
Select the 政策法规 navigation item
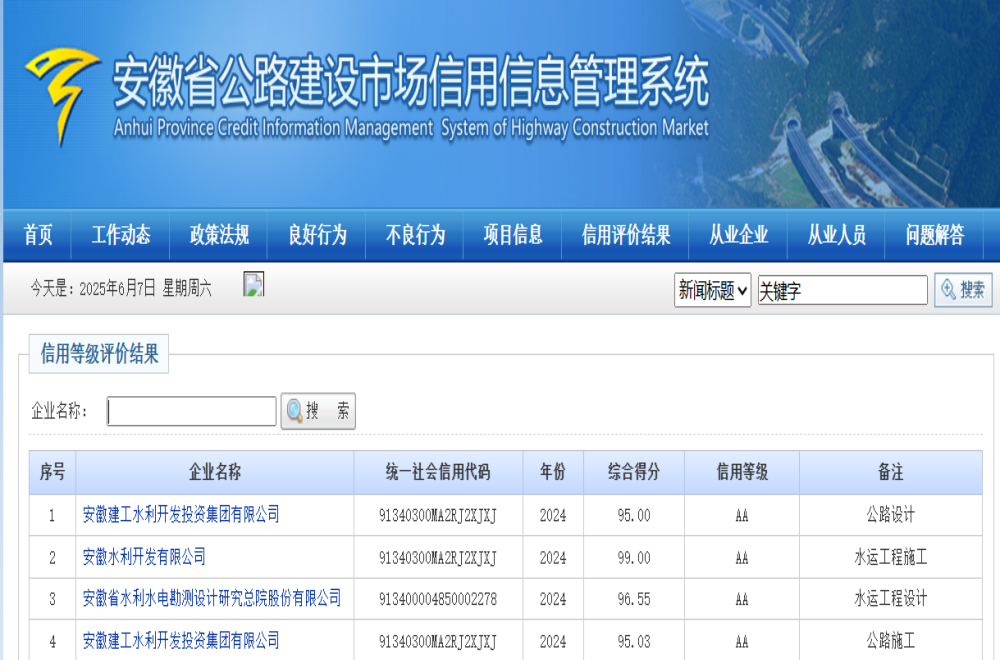219,236
